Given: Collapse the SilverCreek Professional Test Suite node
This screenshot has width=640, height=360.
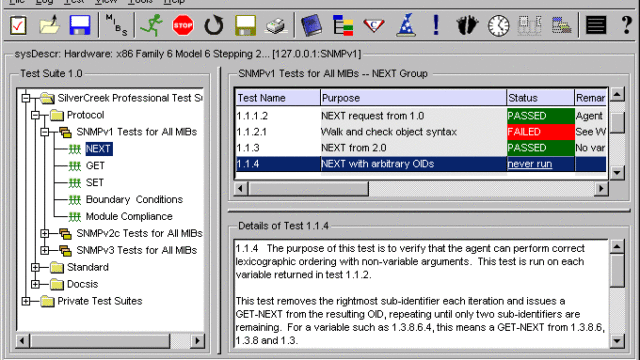Looking at the screenshot, I should pos(26,98).
